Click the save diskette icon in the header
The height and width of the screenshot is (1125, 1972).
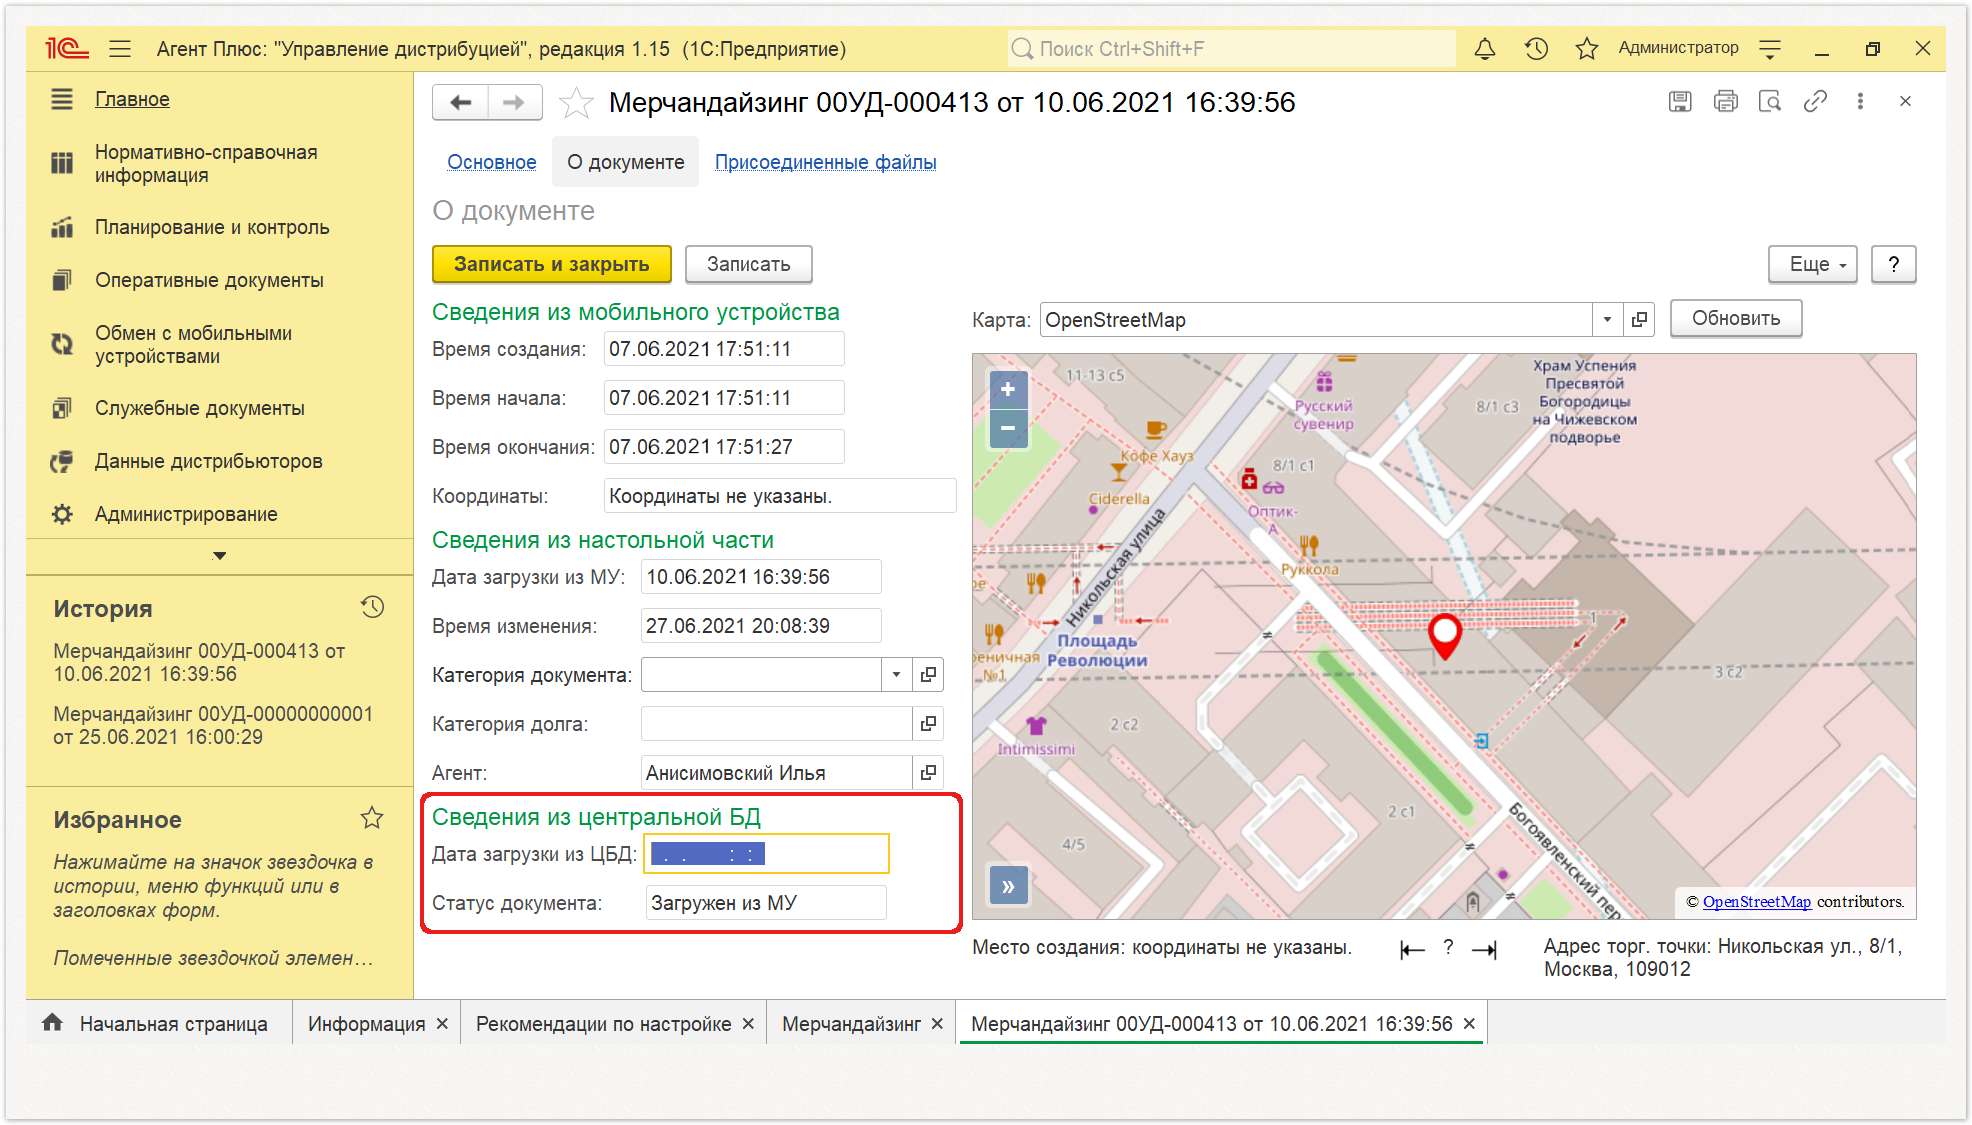coord(1680,101)
